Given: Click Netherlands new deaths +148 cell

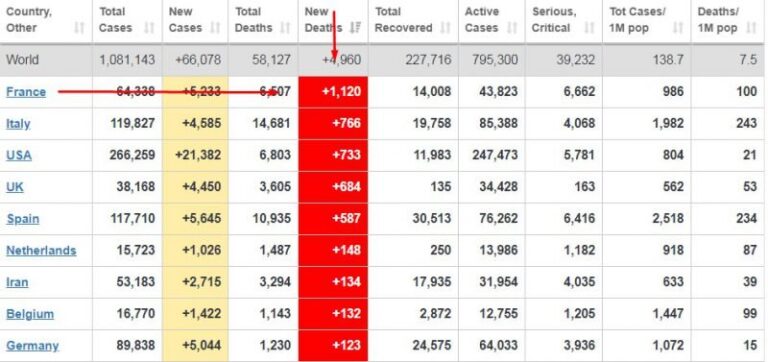Looking at the screenshot, I should [333, 250].
